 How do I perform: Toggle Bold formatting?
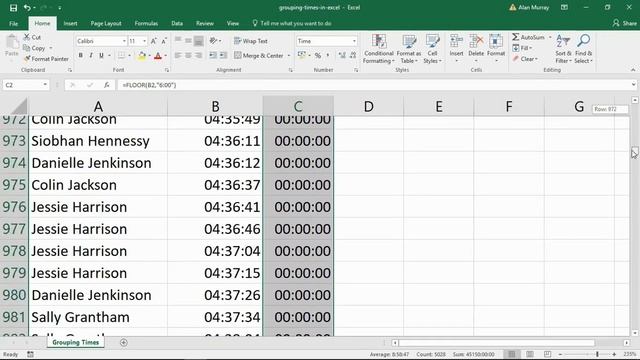[x=80, y=56]
